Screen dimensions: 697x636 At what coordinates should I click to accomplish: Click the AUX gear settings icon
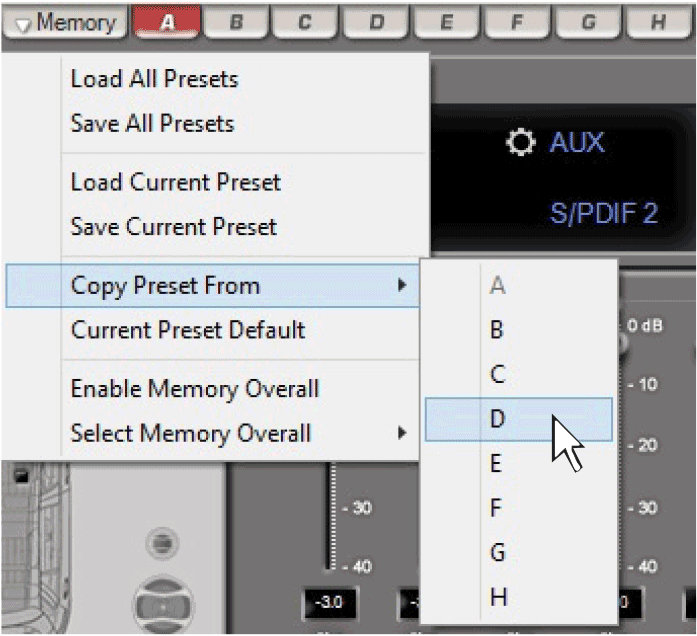click(520, 142)
